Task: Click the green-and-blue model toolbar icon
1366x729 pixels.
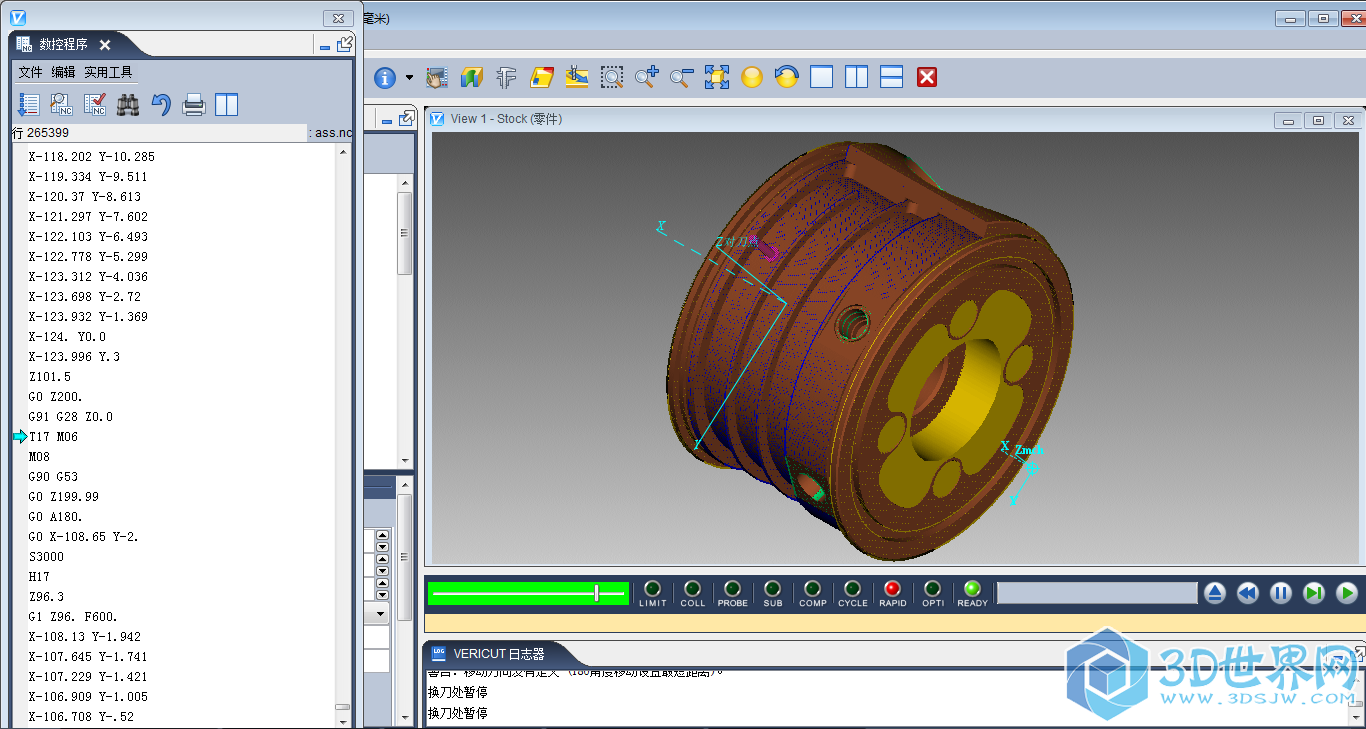Action: (472, 77)
